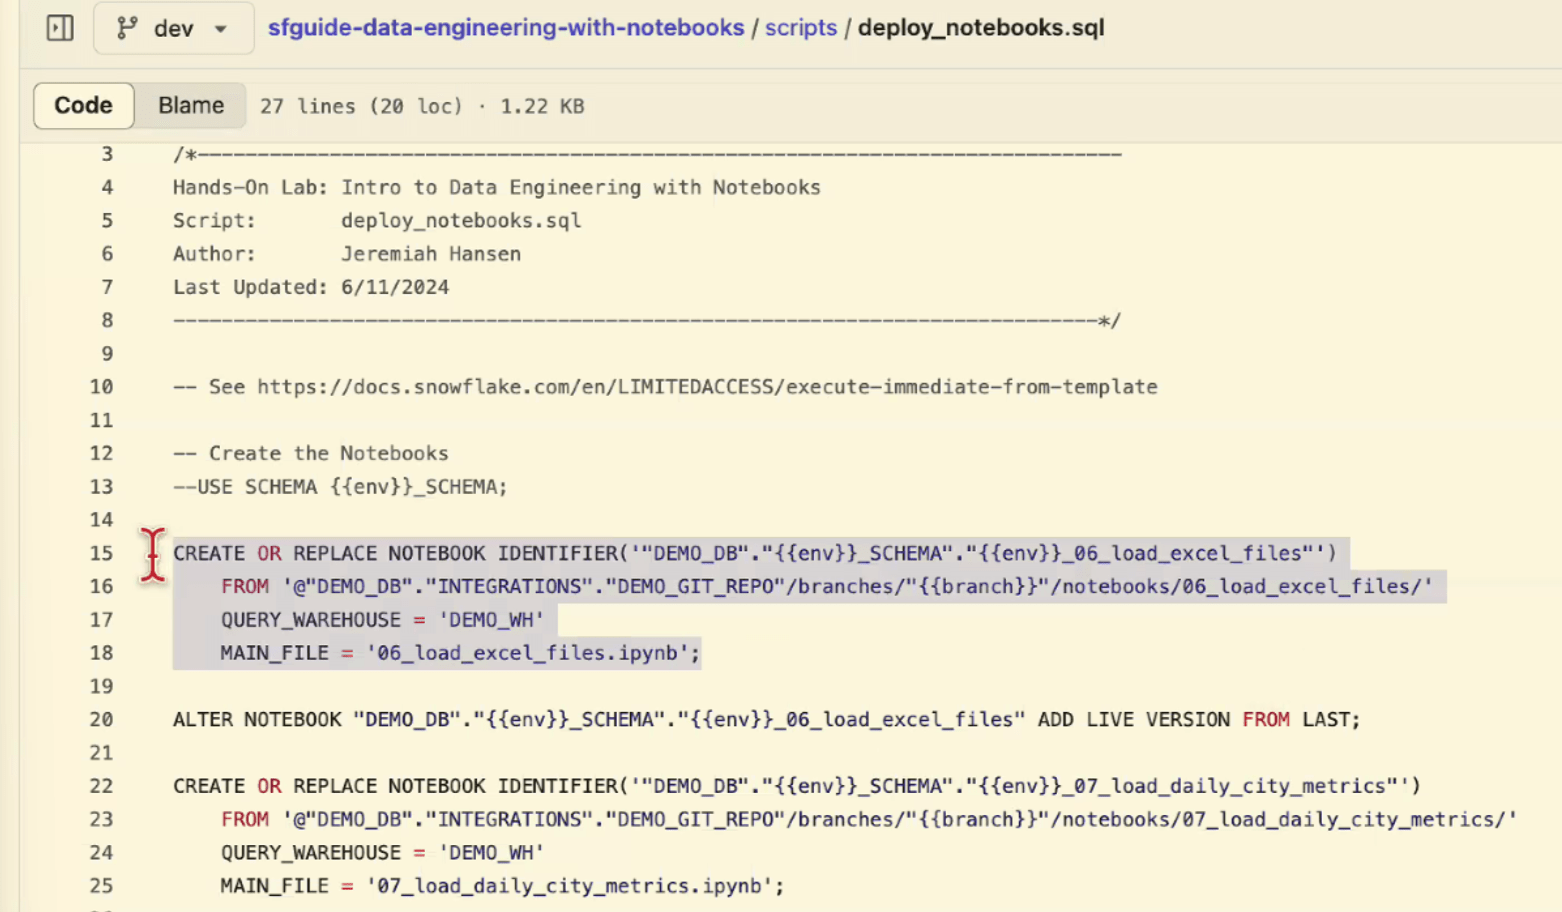Select line number 3
The height and width of the screenshot is (912, 1562).
point(107,154)
